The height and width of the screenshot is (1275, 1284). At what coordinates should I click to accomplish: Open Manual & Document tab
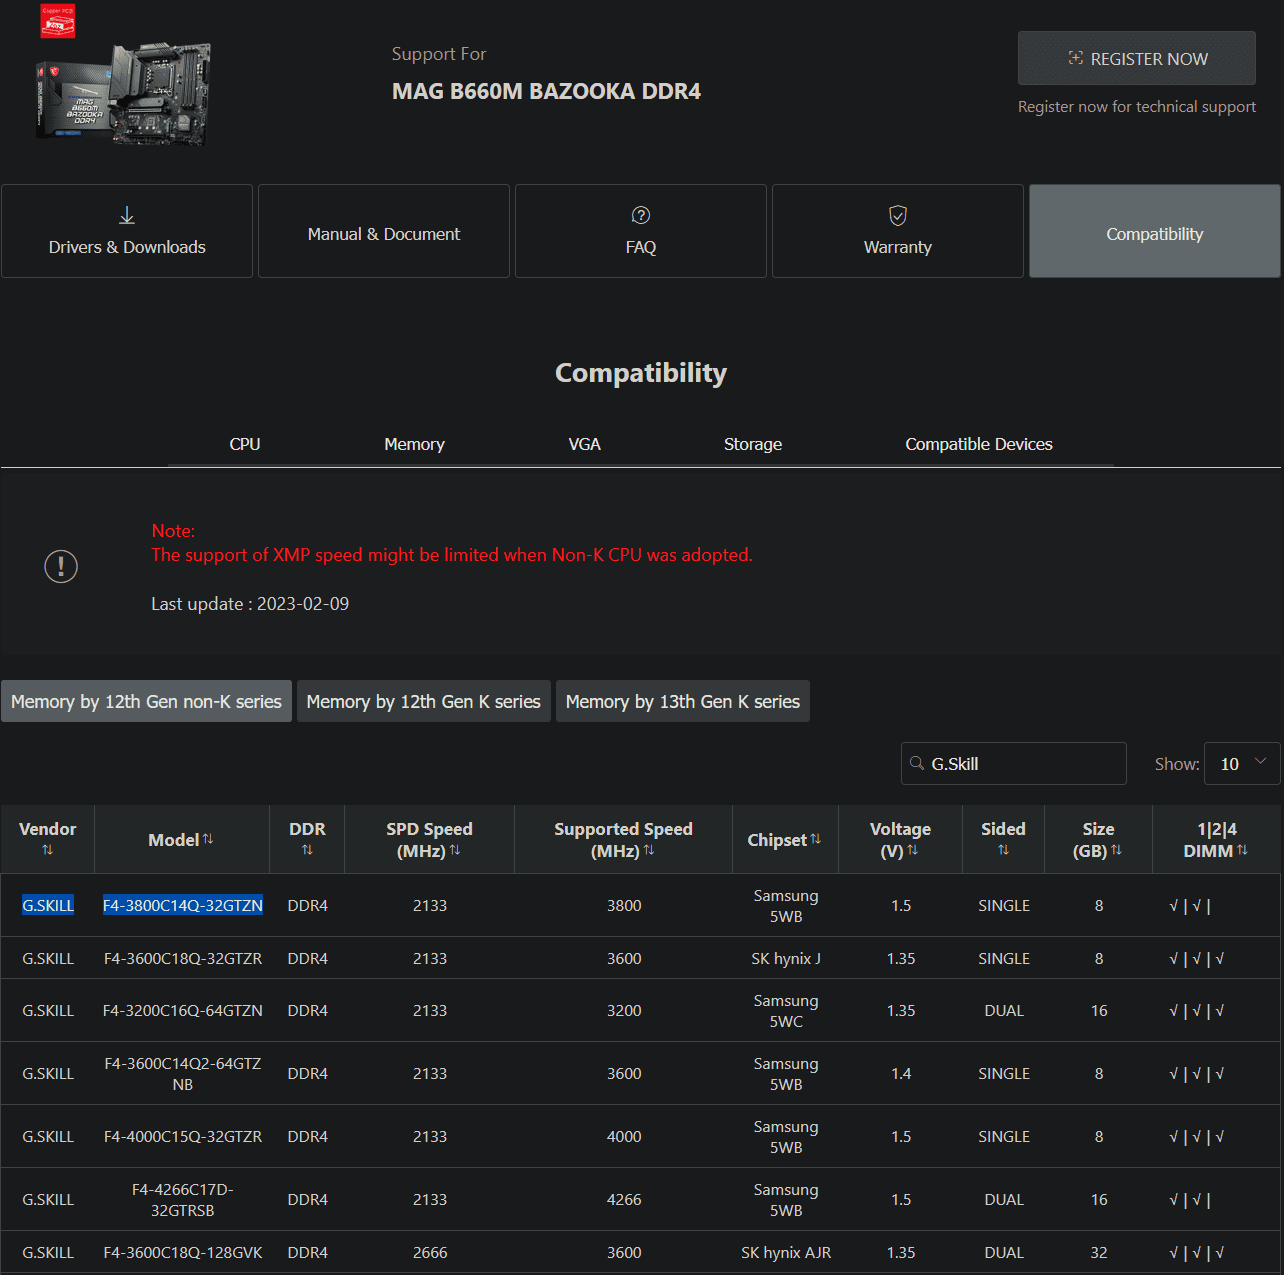point(384,231)
